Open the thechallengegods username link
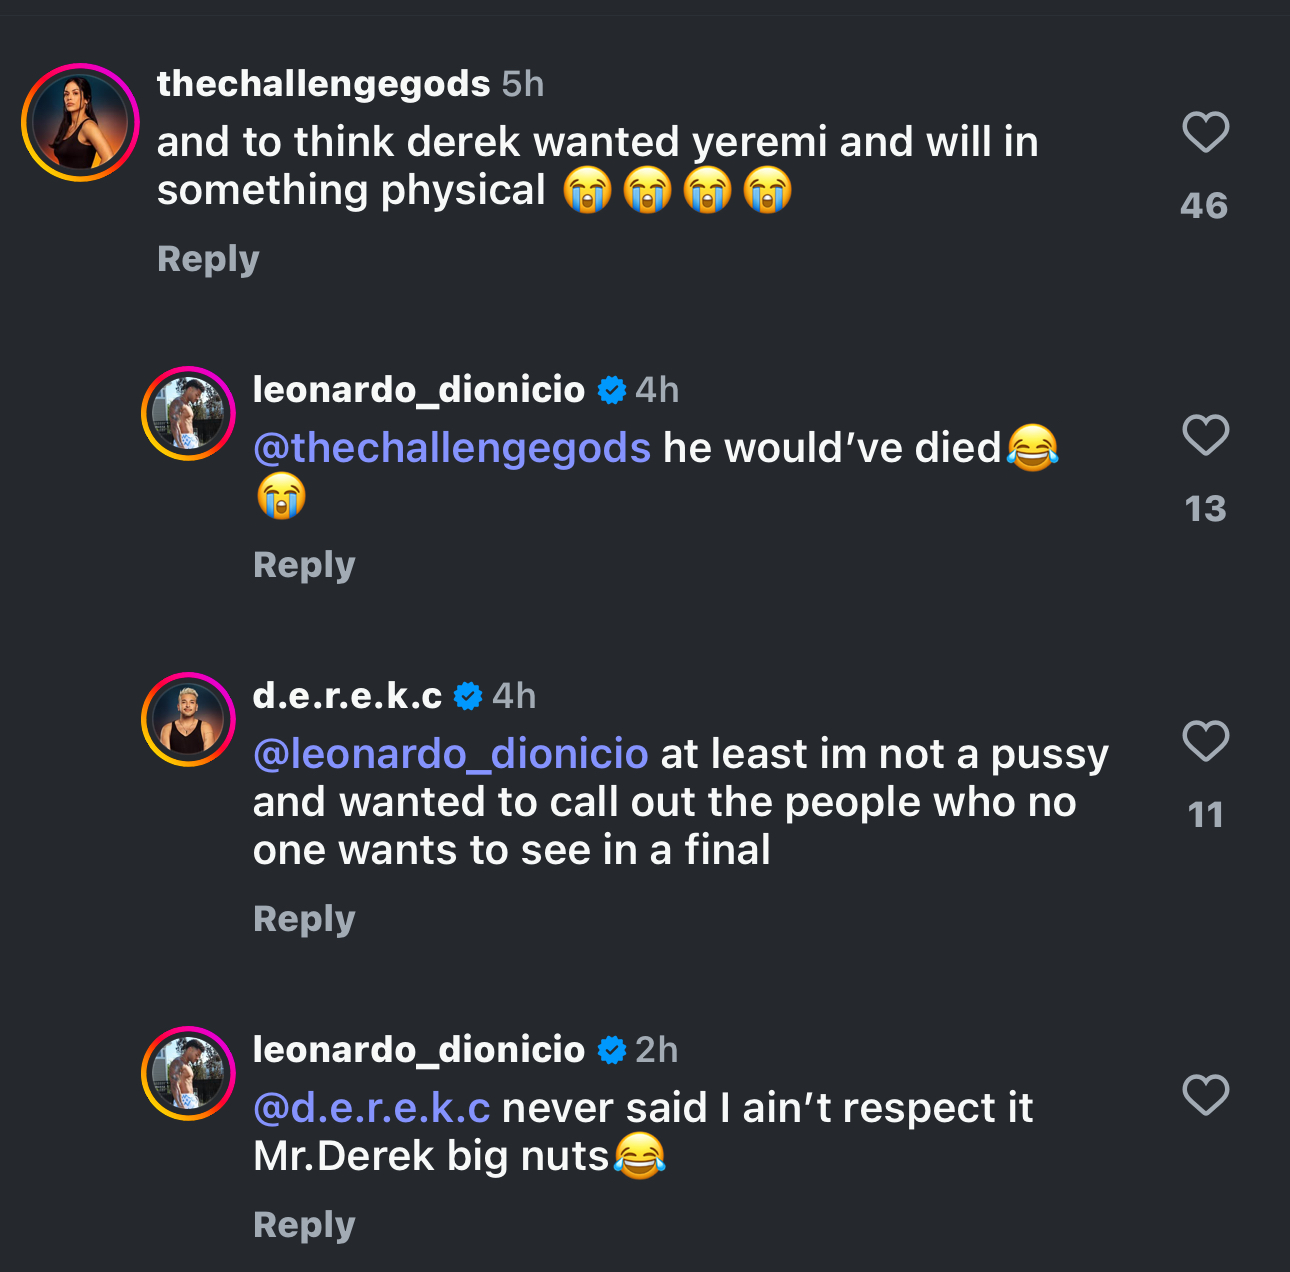Image resolution: width=1290 pixels, height=1272 pixels. pos(323,84)
